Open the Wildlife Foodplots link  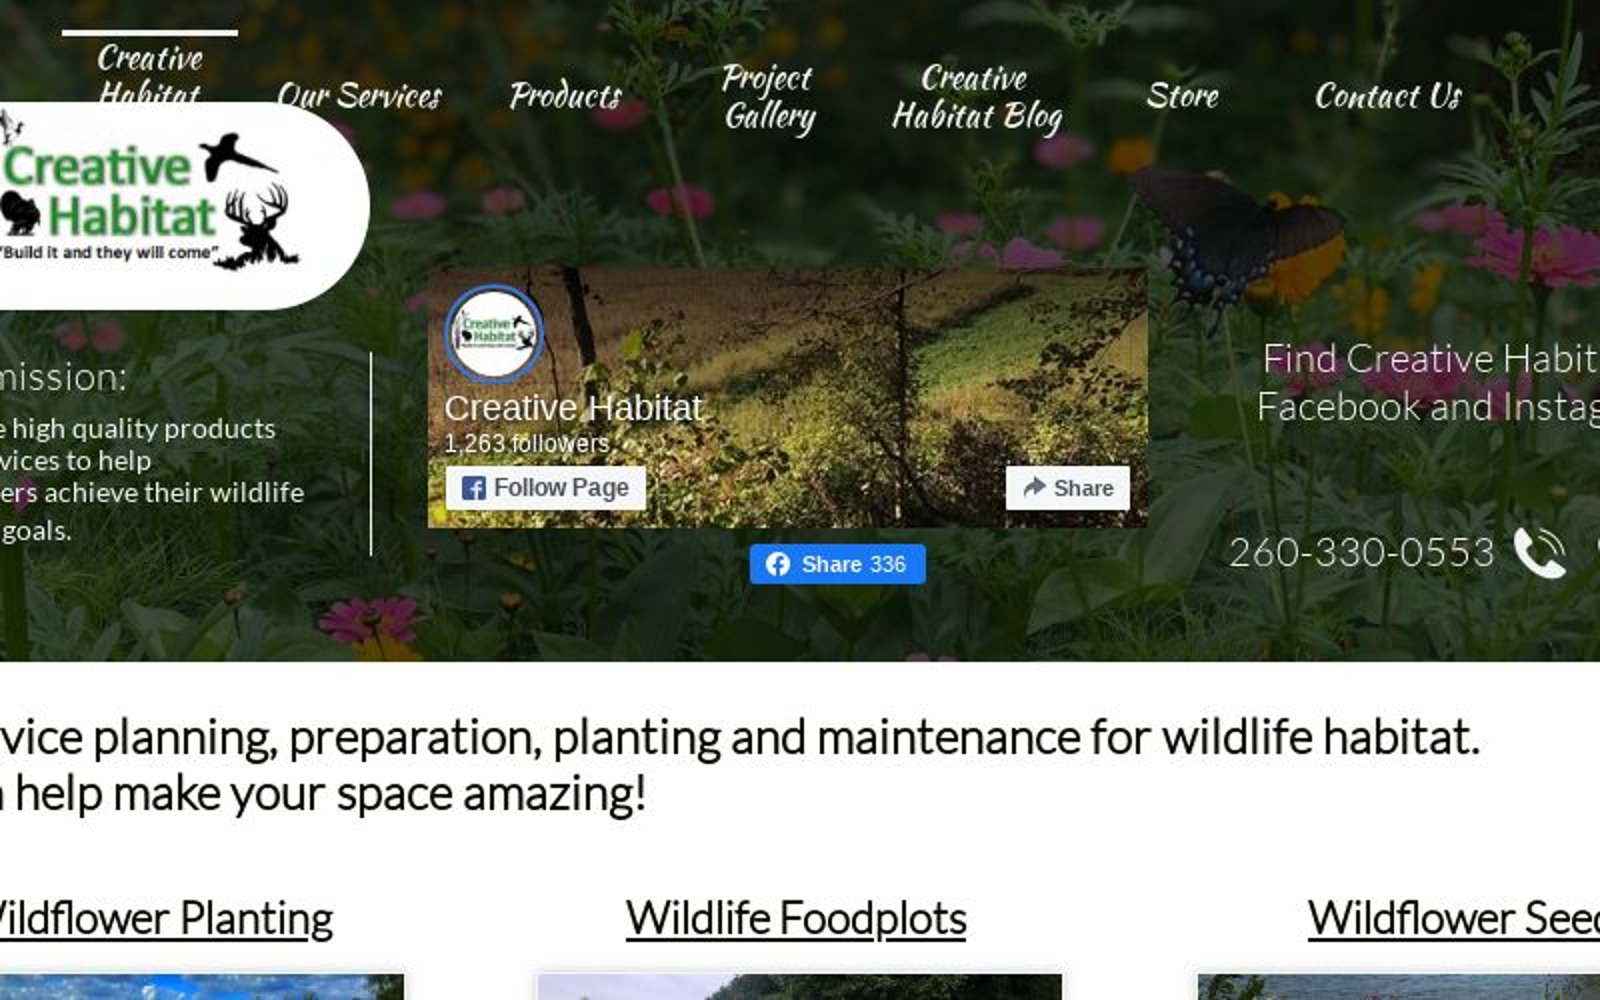coord(796,918)
